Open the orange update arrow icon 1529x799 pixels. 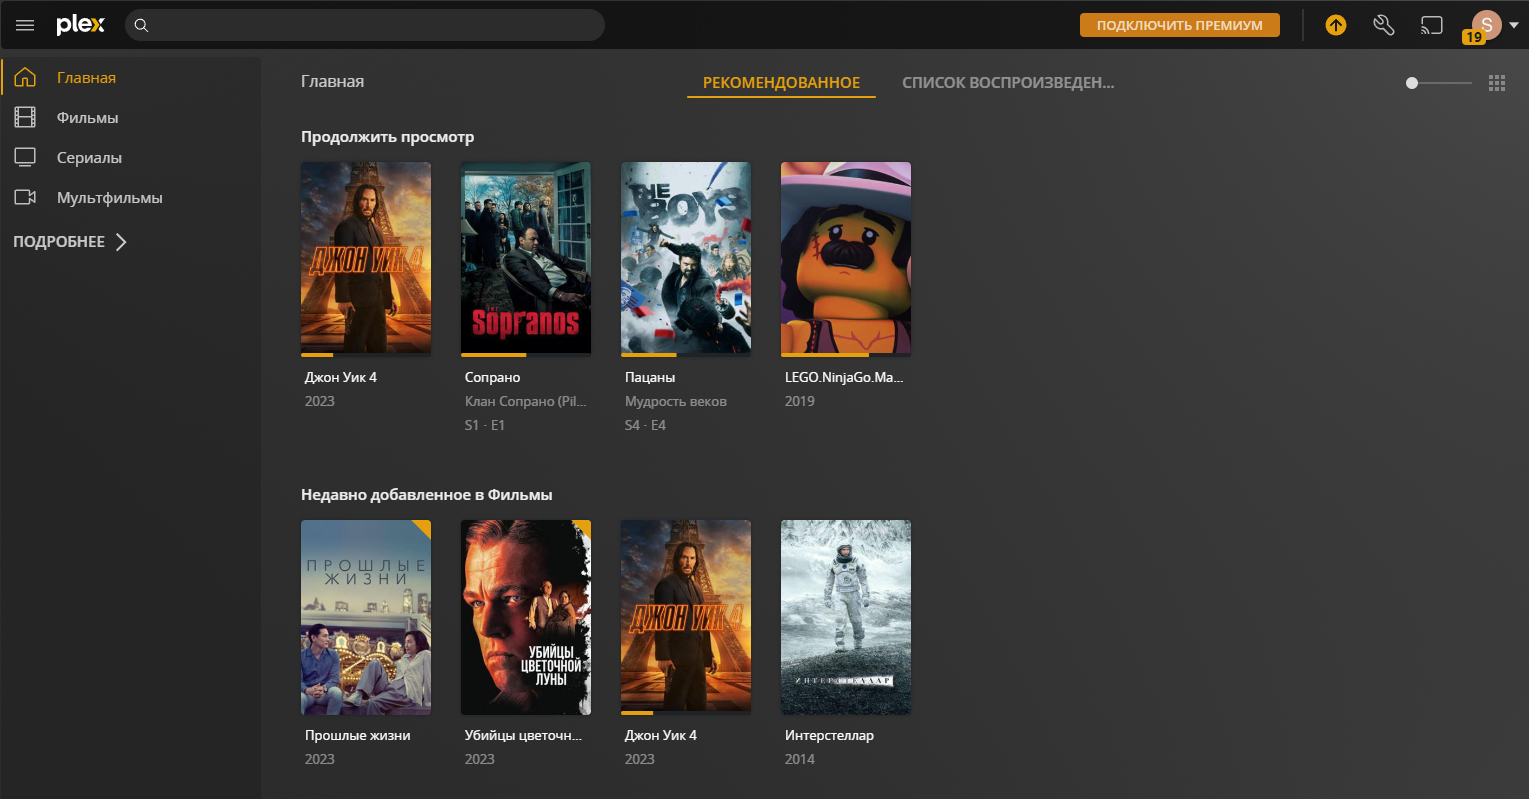point(1336,25)
